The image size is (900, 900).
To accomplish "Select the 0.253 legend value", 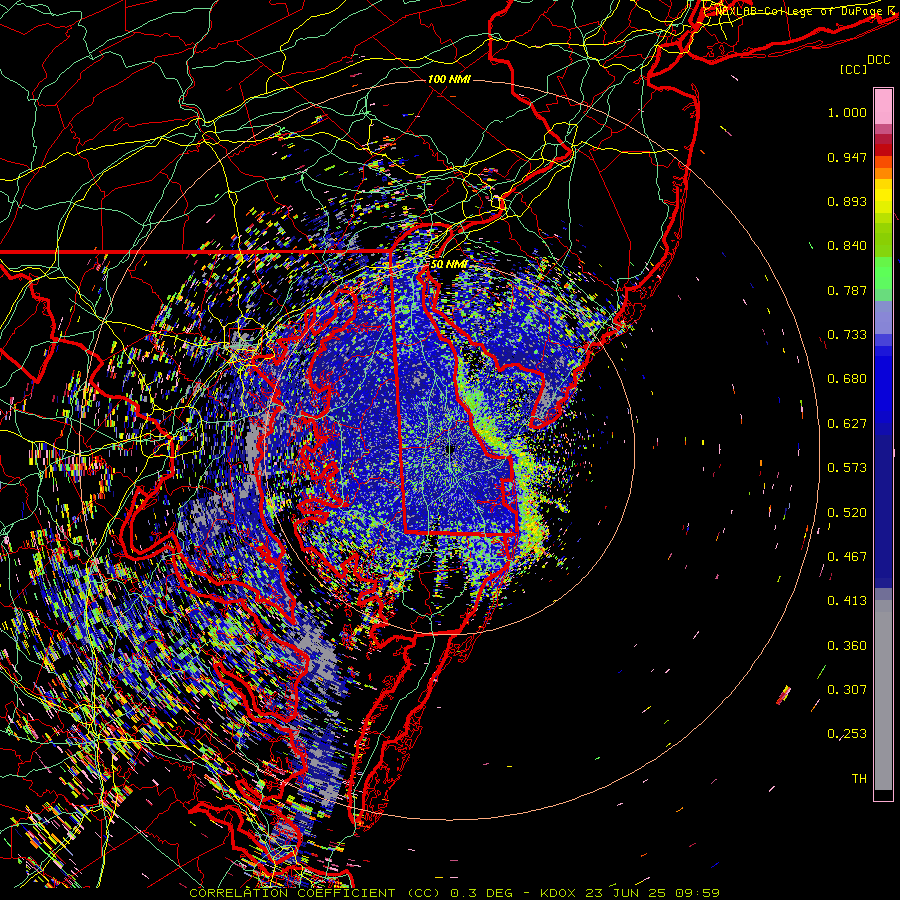I will pos(847,734).
